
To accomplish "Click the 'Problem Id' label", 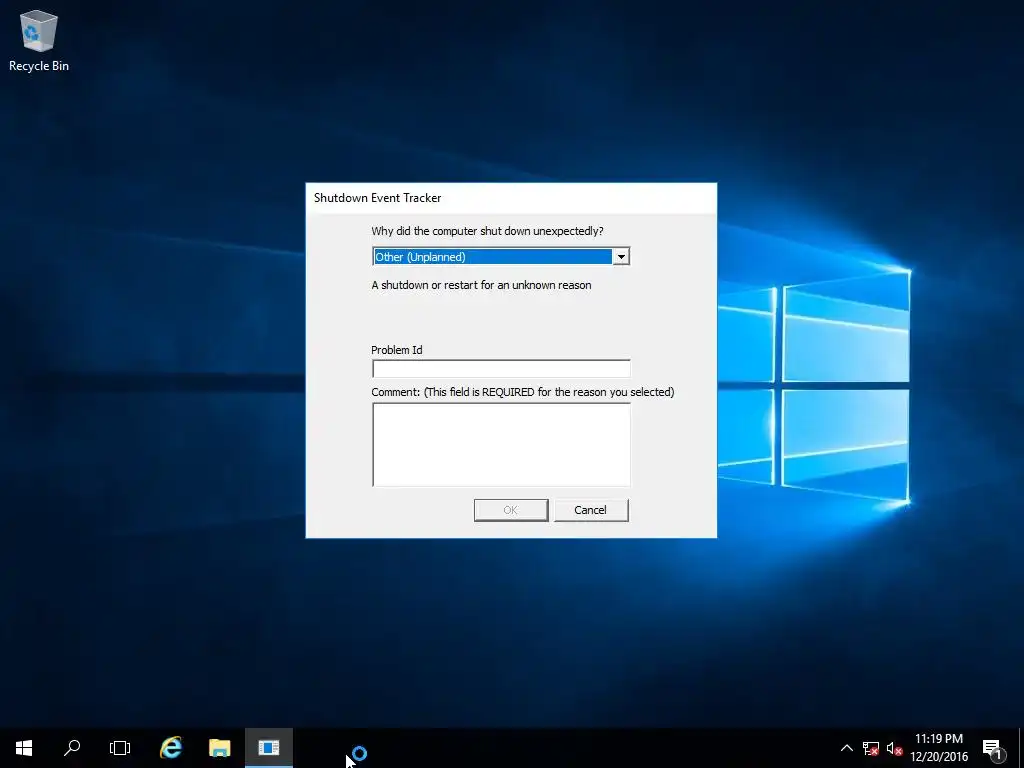I will (x=396, y=350).
